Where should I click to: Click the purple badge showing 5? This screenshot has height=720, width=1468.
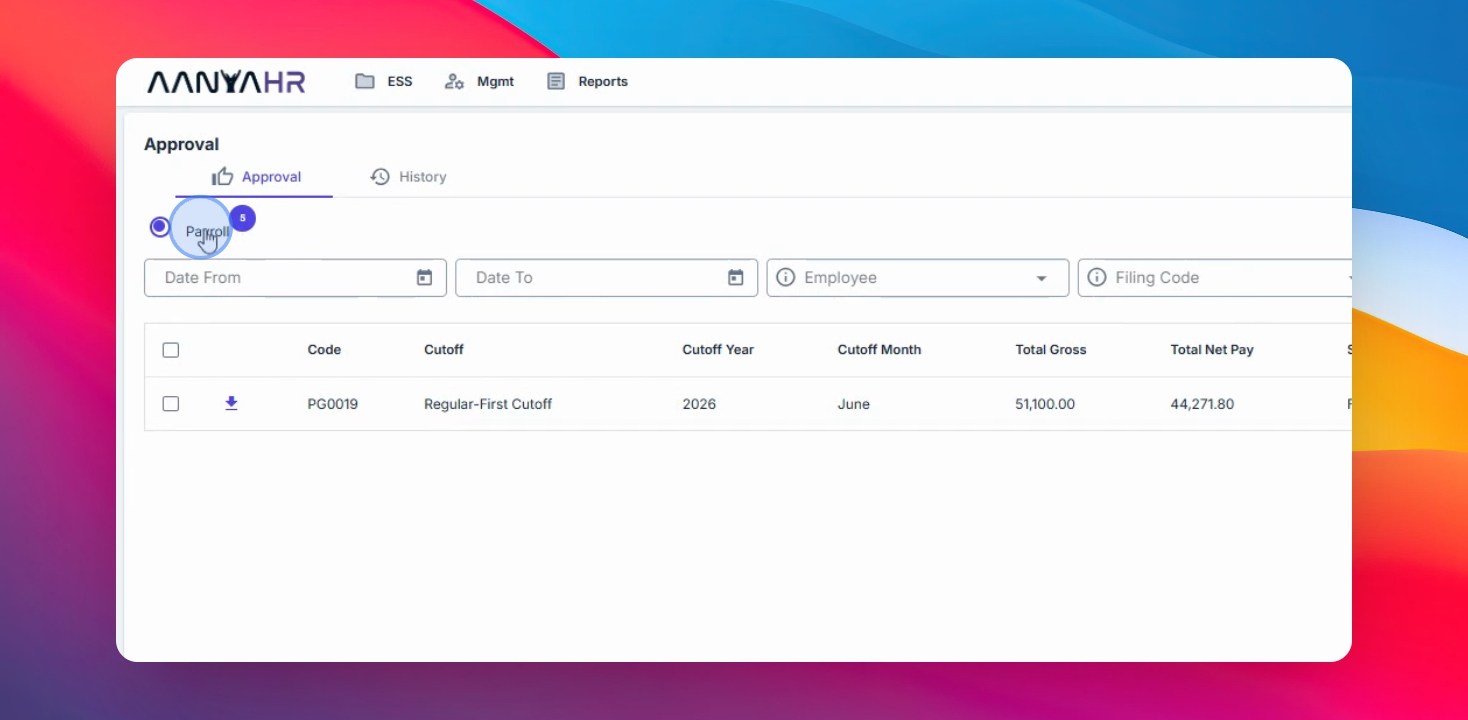243,218
